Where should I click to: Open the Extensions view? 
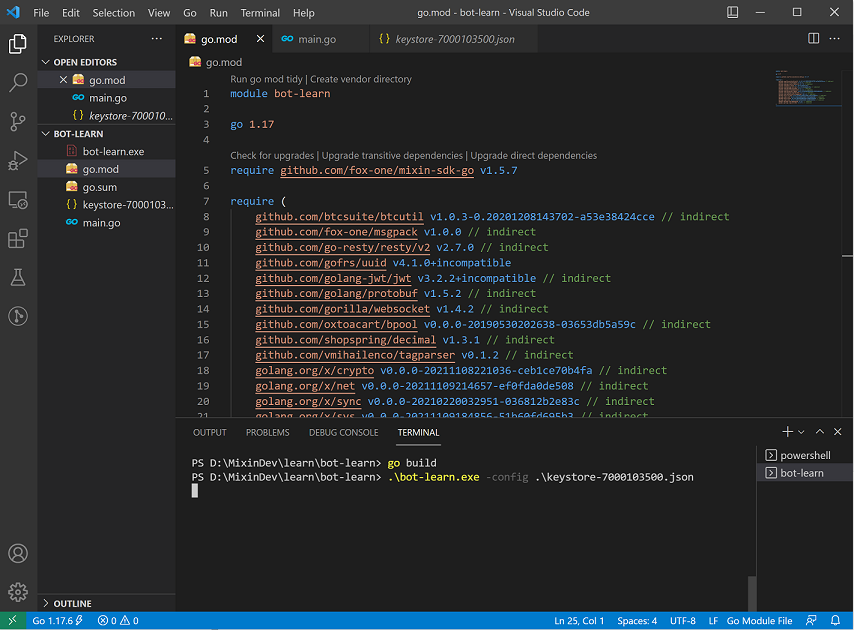point(18,239)
